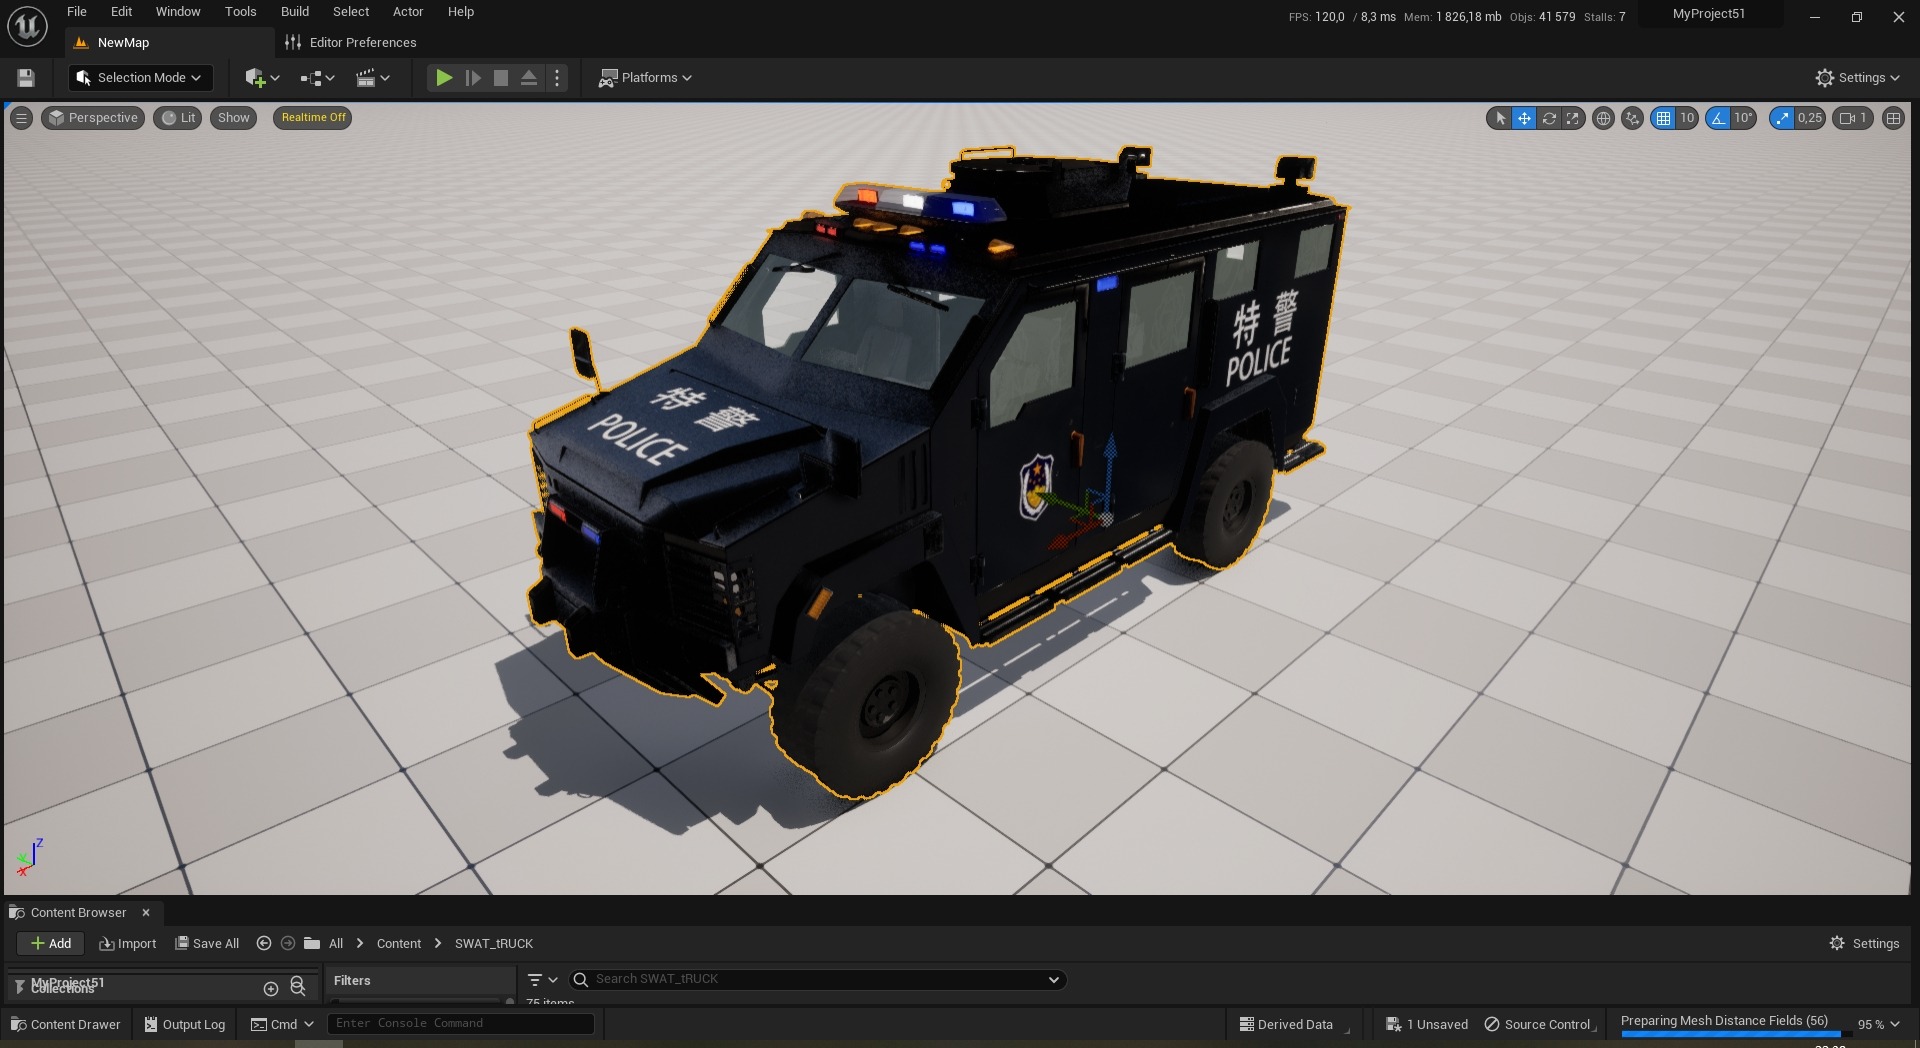Open the Add content to project dropdown
The height and width of the screenshot is (1048, 1920).
pyautogui.click(x=262, y=78)
